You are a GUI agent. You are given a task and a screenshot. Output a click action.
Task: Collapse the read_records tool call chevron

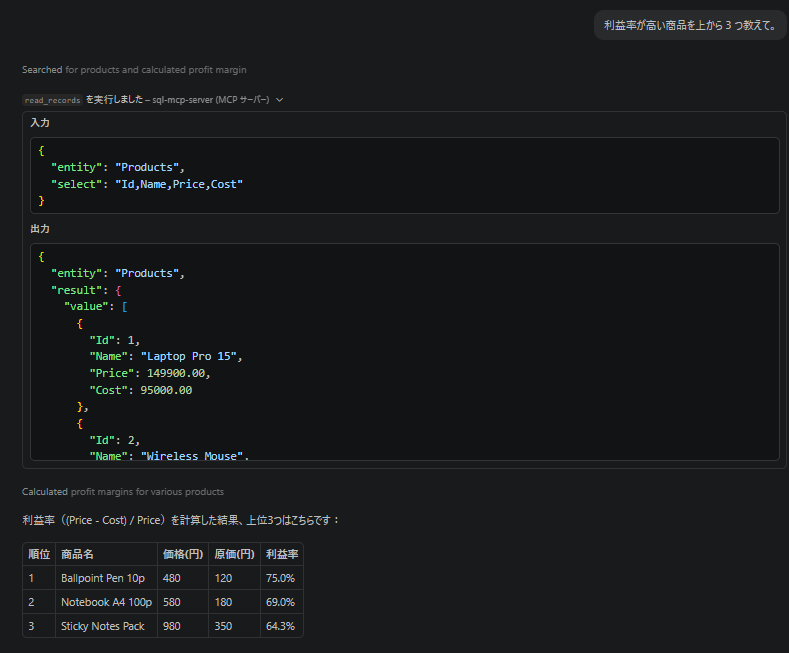point(280,100)
